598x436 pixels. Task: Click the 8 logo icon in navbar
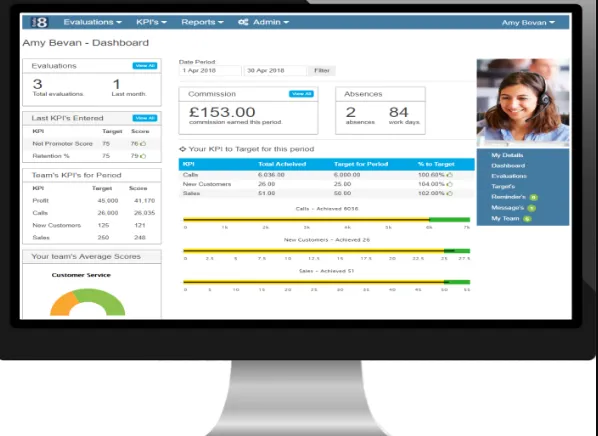click(x=40, y=22)
